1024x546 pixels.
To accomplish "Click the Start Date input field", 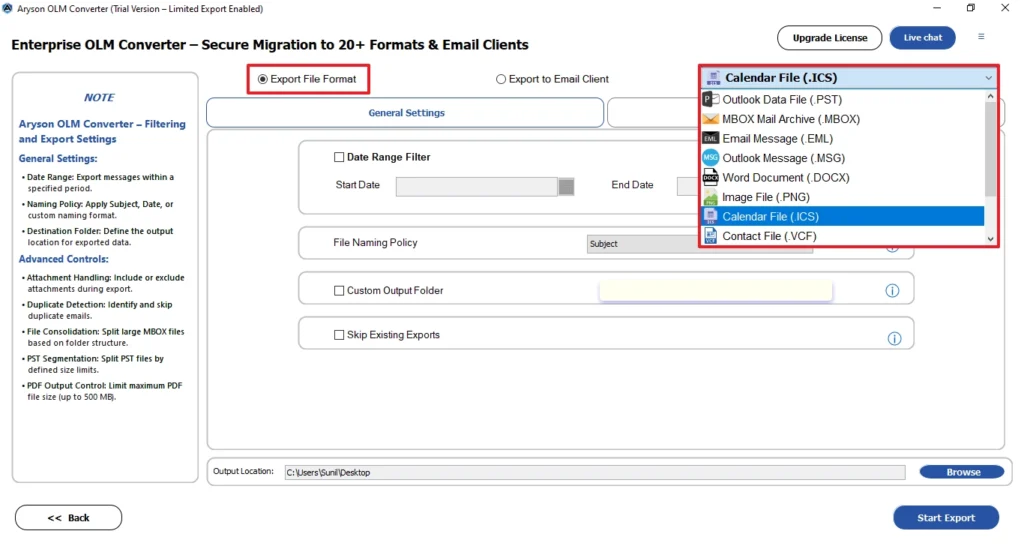I will [x=477, y=187].
